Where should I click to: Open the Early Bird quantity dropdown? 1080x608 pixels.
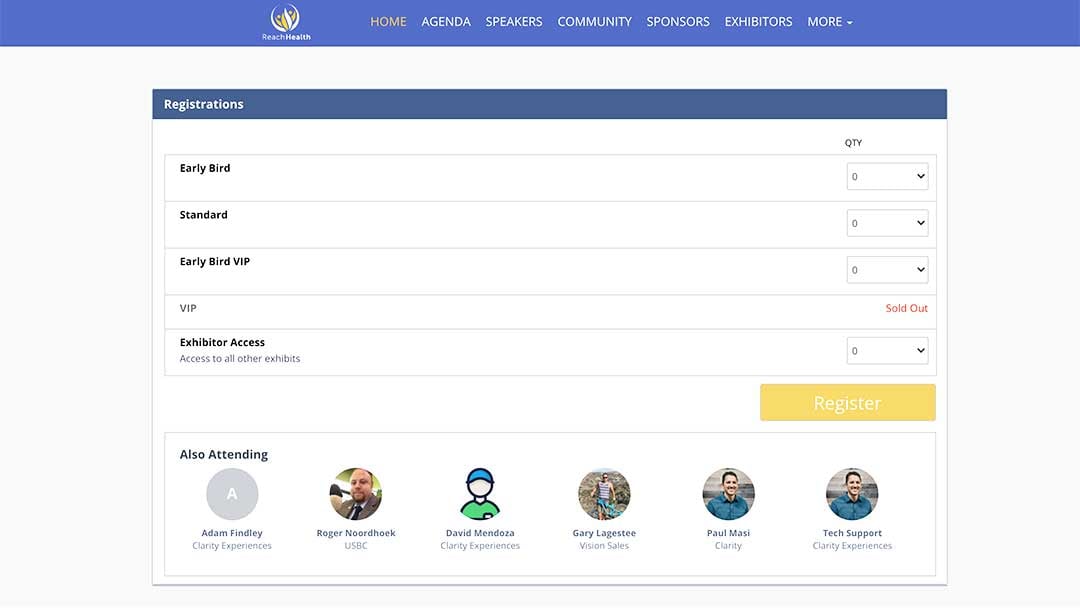click(887, 176)
